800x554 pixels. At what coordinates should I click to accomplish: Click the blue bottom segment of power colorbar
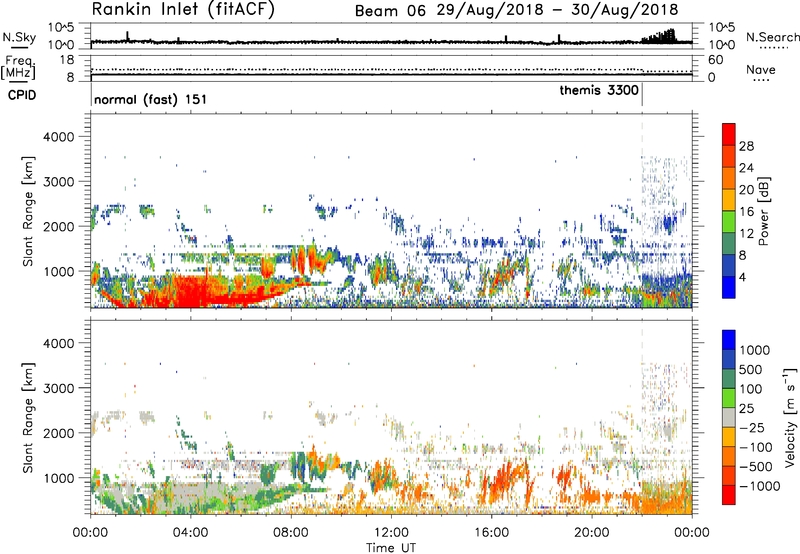pyautogui.click(x=729, y=288)
